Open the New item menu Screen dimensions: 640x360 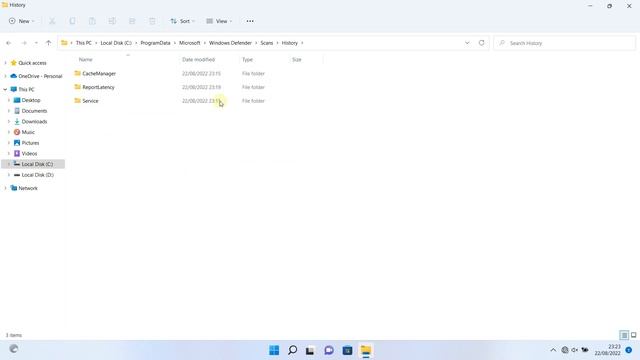pos(22,21)
